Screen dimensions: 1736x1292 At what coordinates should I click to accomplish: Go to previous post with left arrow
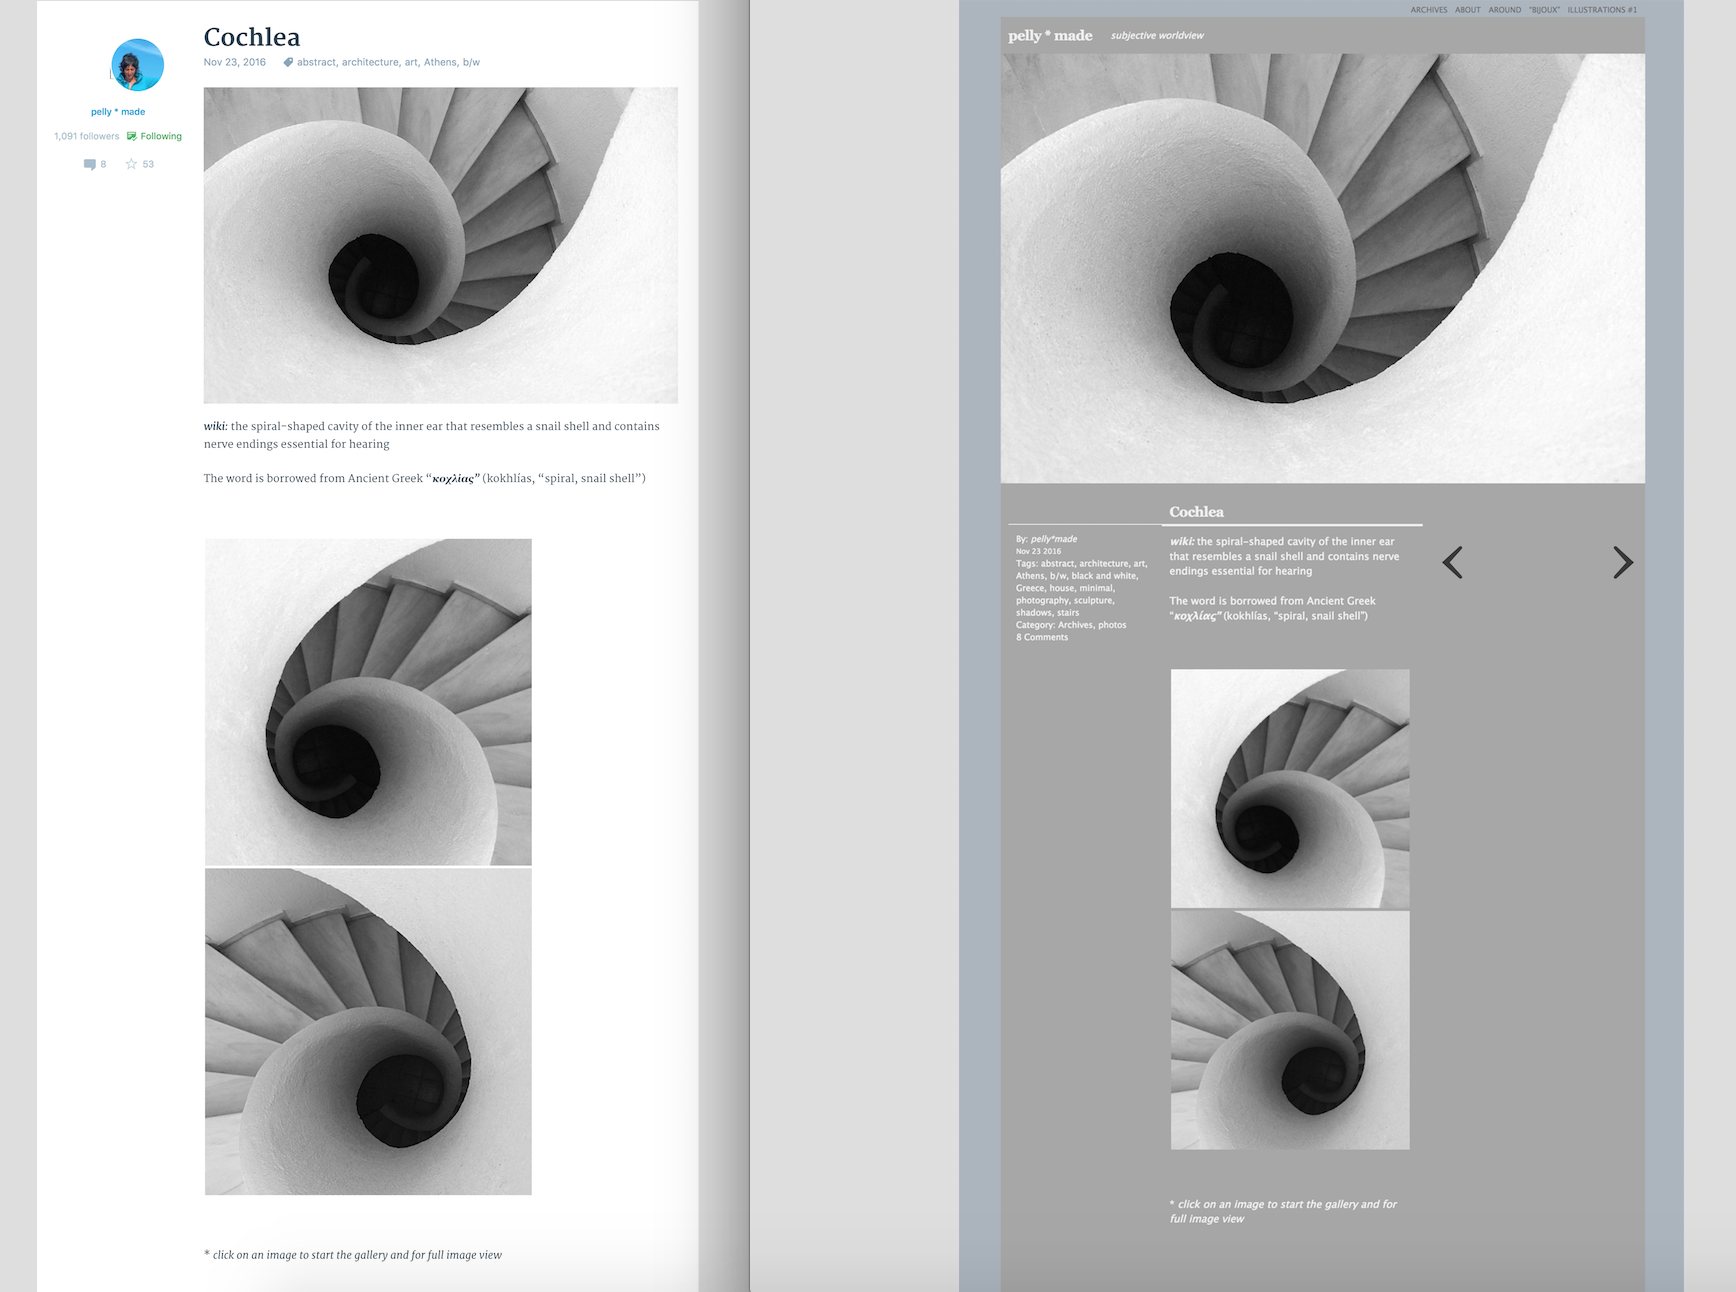tap(1453, 563)
